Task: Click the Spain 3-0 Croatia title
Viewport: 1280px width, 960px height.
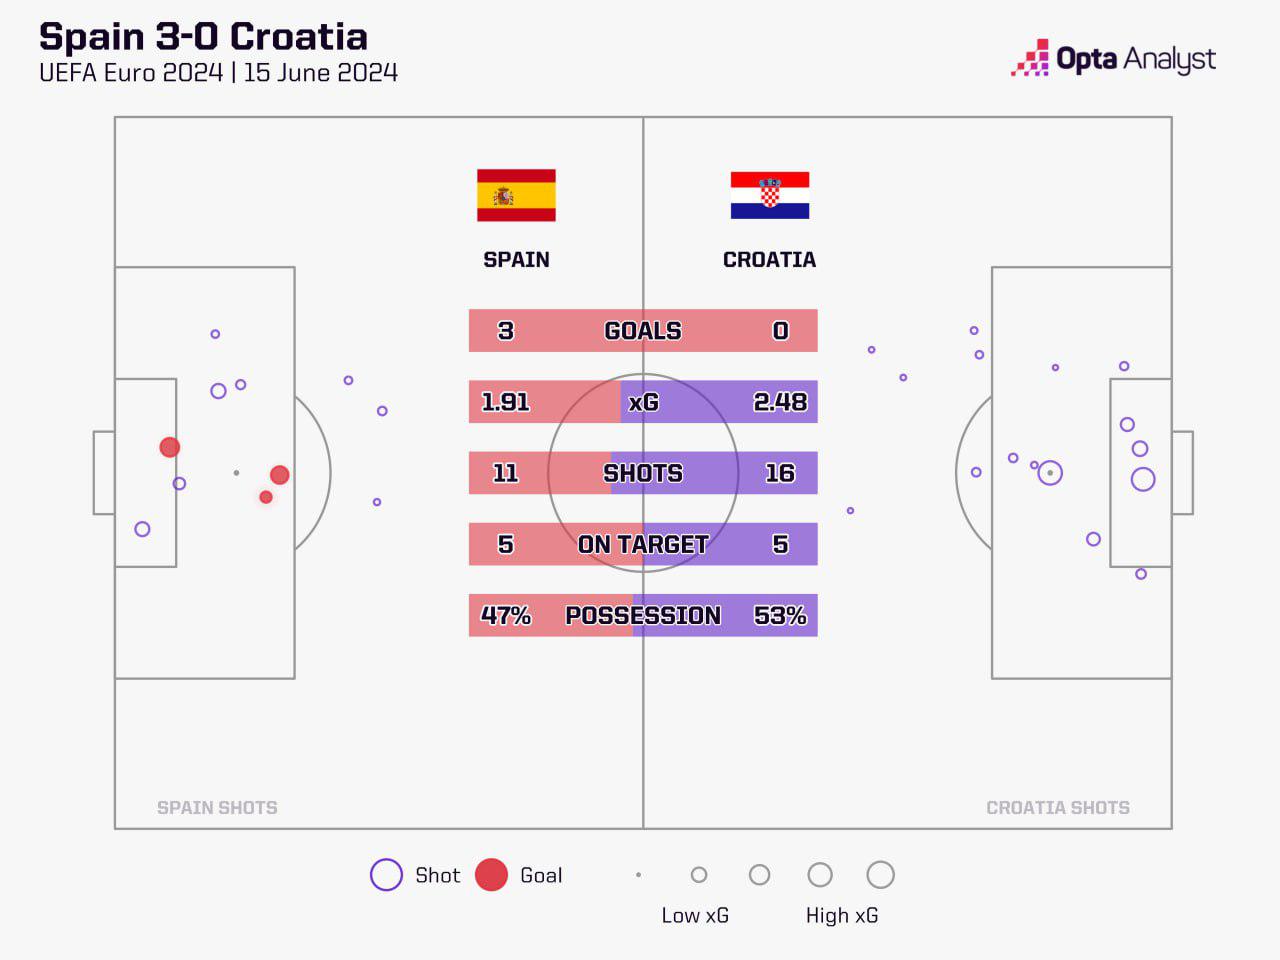Action: (x=203, y=37)
